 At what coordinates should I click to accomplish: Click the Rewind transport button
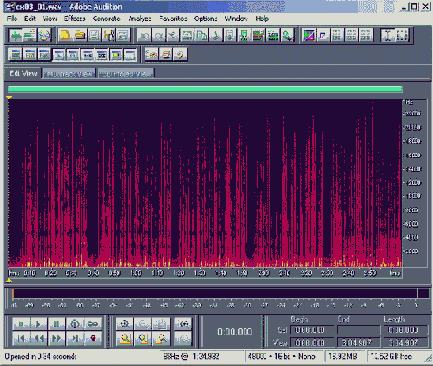[x=38, y=338]
